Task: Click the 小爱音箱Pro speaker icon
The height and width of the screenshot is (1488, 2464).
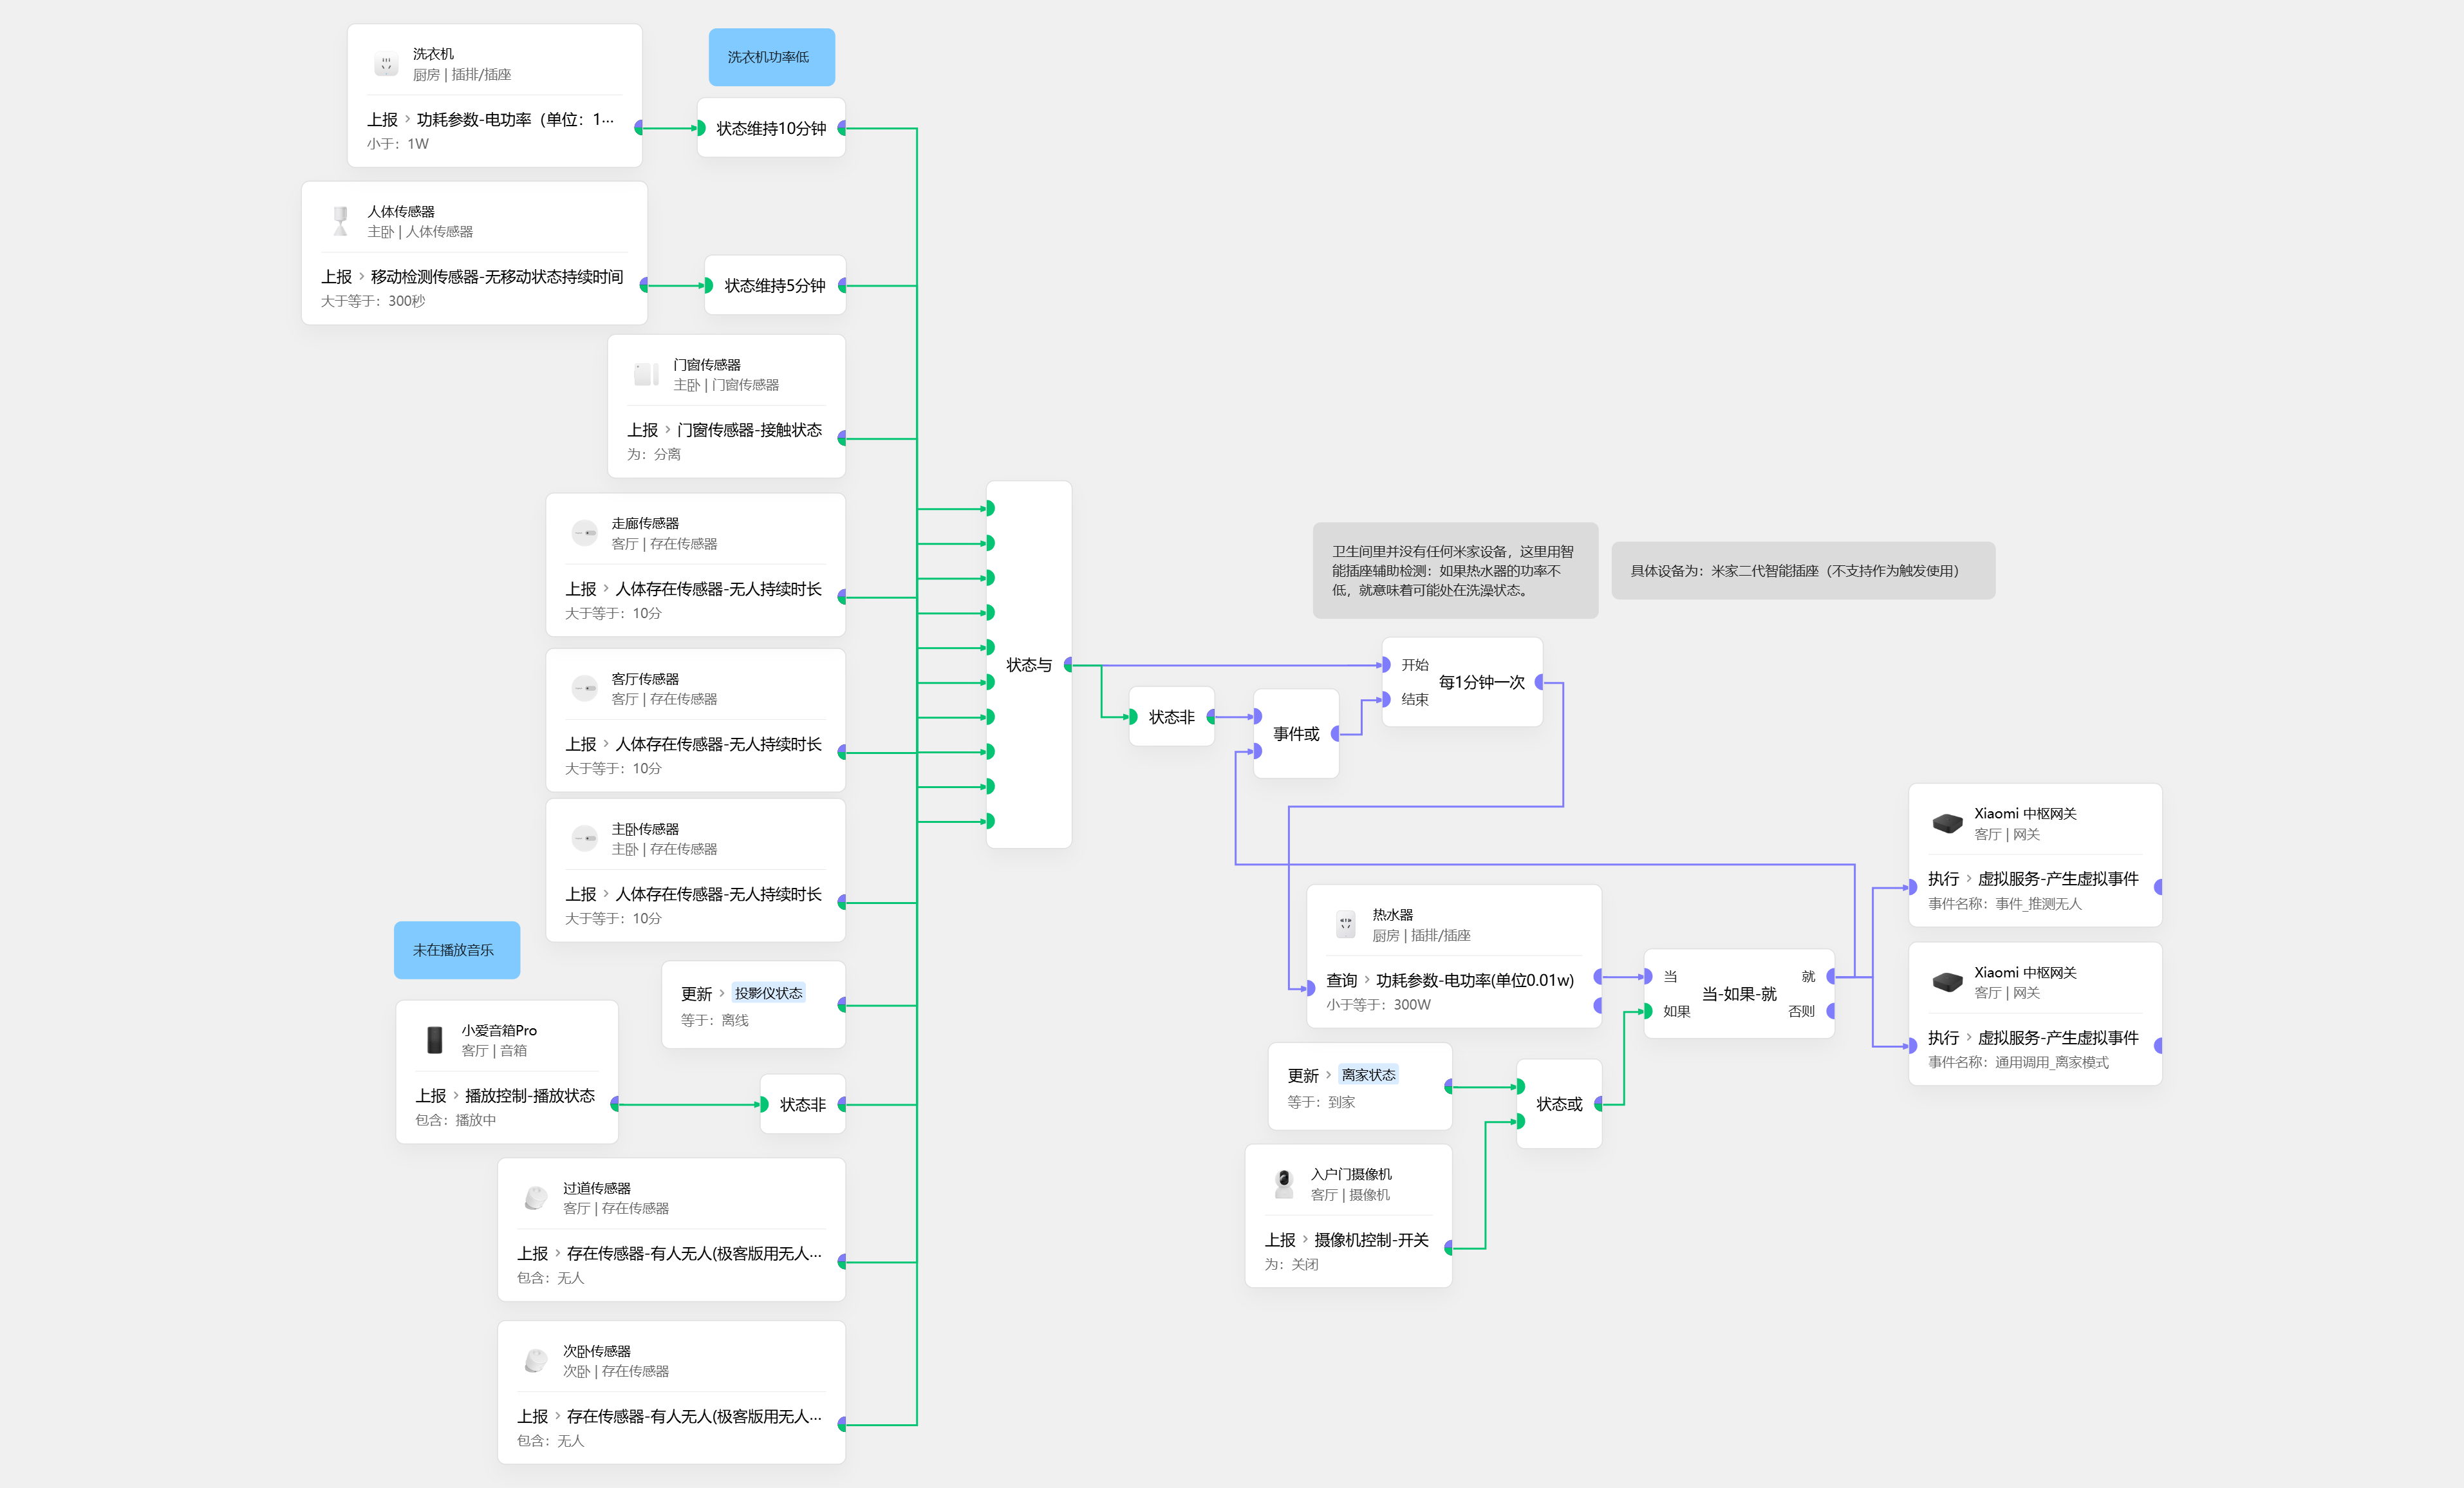Action: (434, 1040)
